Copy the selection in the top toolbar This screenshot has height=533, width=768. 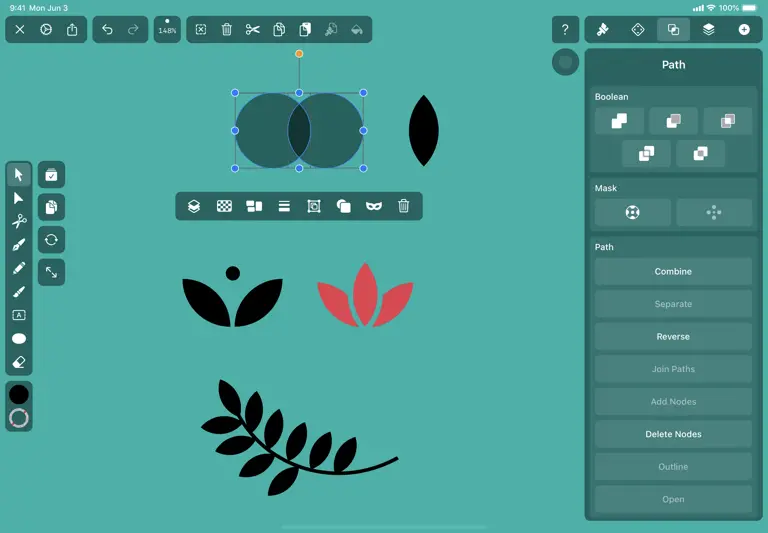click(279, 30)
